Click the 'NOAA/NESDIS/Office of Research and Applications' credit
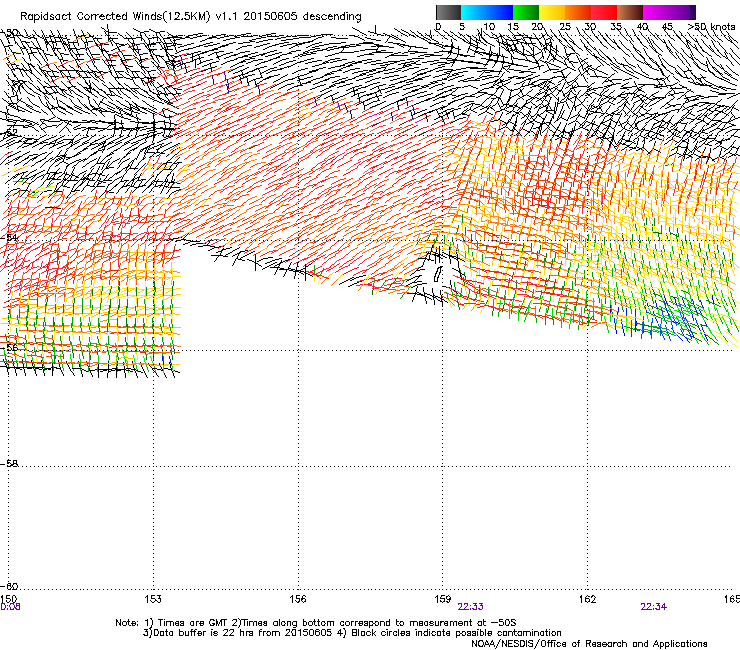Screen dimensions: 740x650 tap(589, 644)
